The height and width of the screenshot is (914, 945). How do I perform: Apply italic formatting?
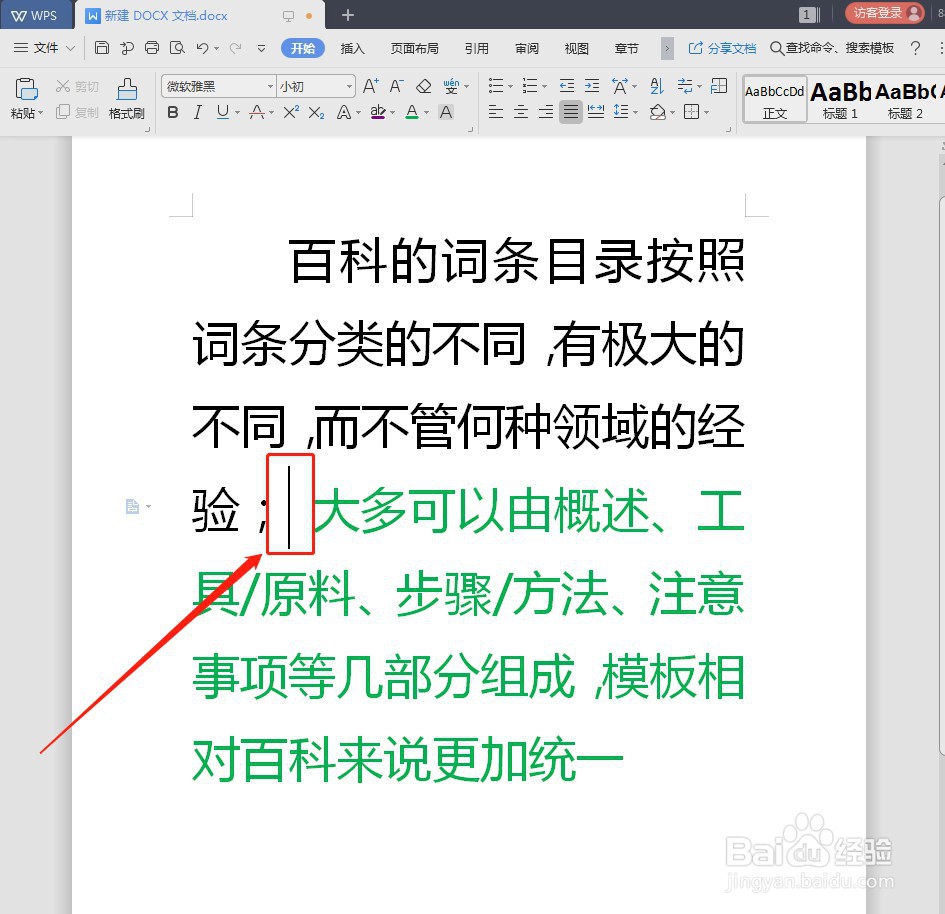197,112
